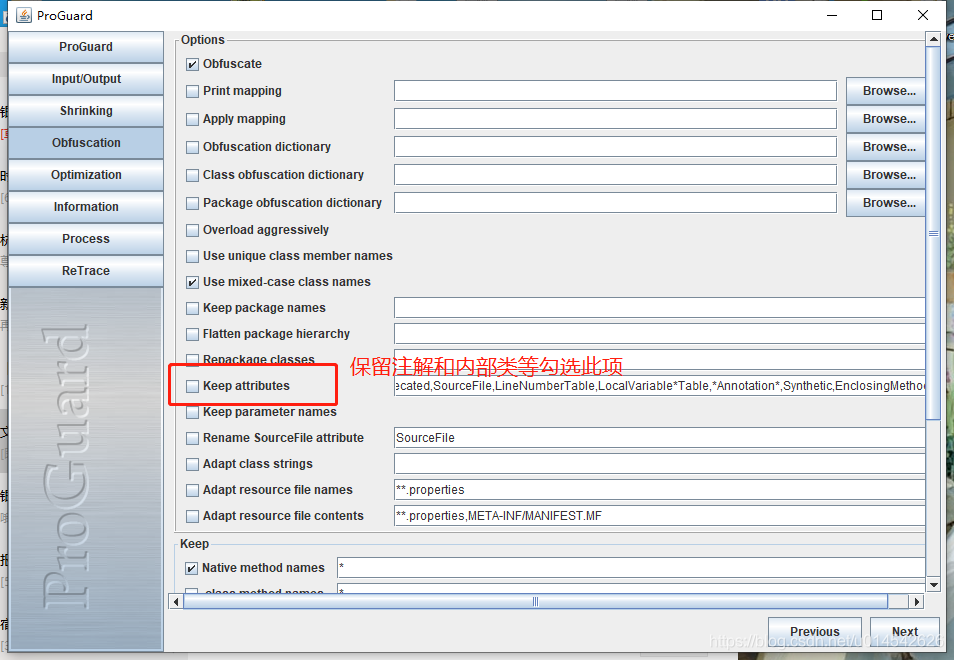This screenshot has height=660, width=954.
Task: Browse for the Apply mapping file
Action: point(886,119)
